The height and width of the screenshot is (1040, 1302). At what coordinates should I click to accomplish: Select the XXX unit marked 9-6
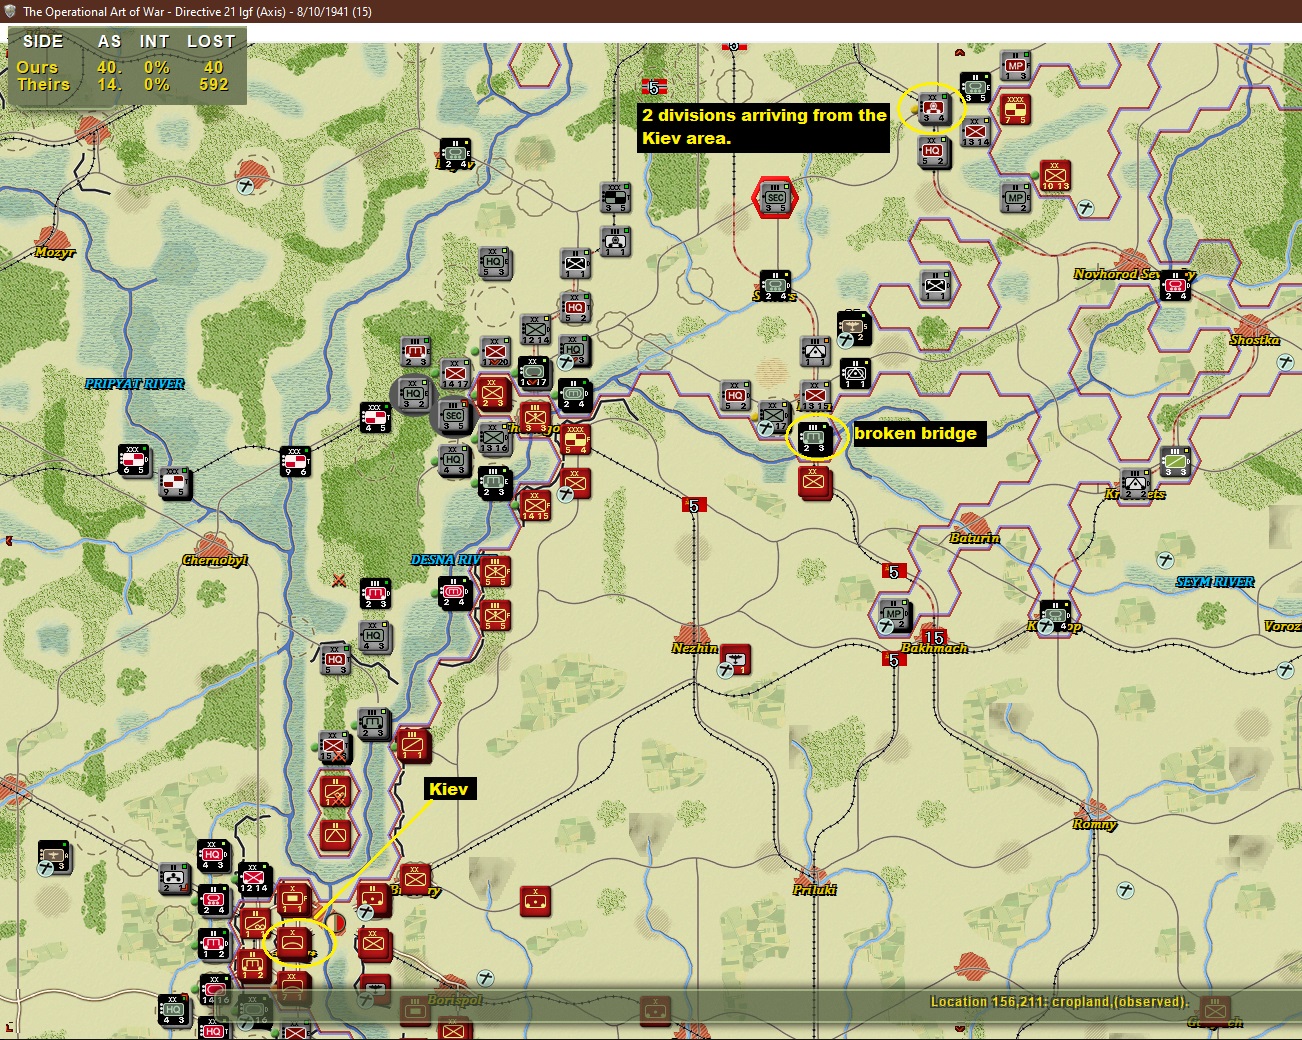(x=295, y=461)
